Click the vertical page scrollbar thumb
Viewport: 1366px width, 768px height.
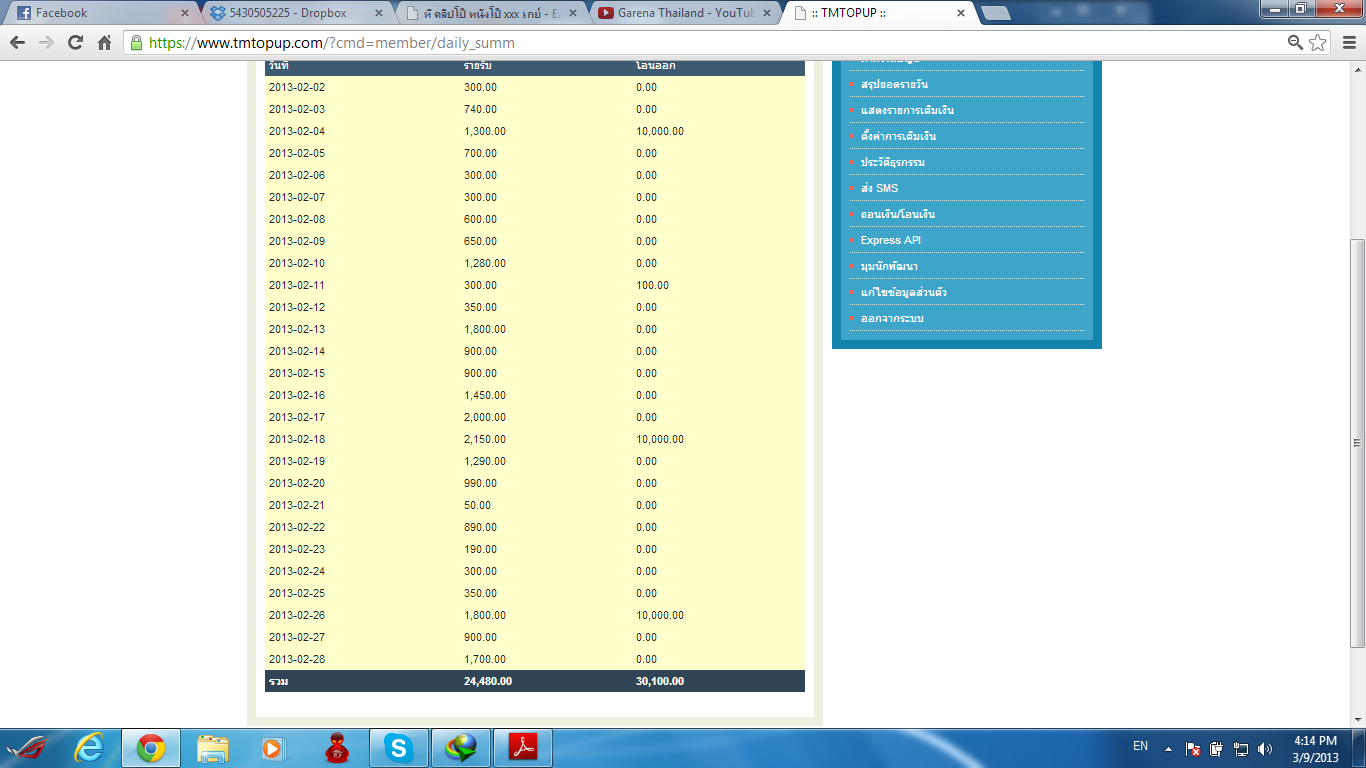tap(1357, 442)
